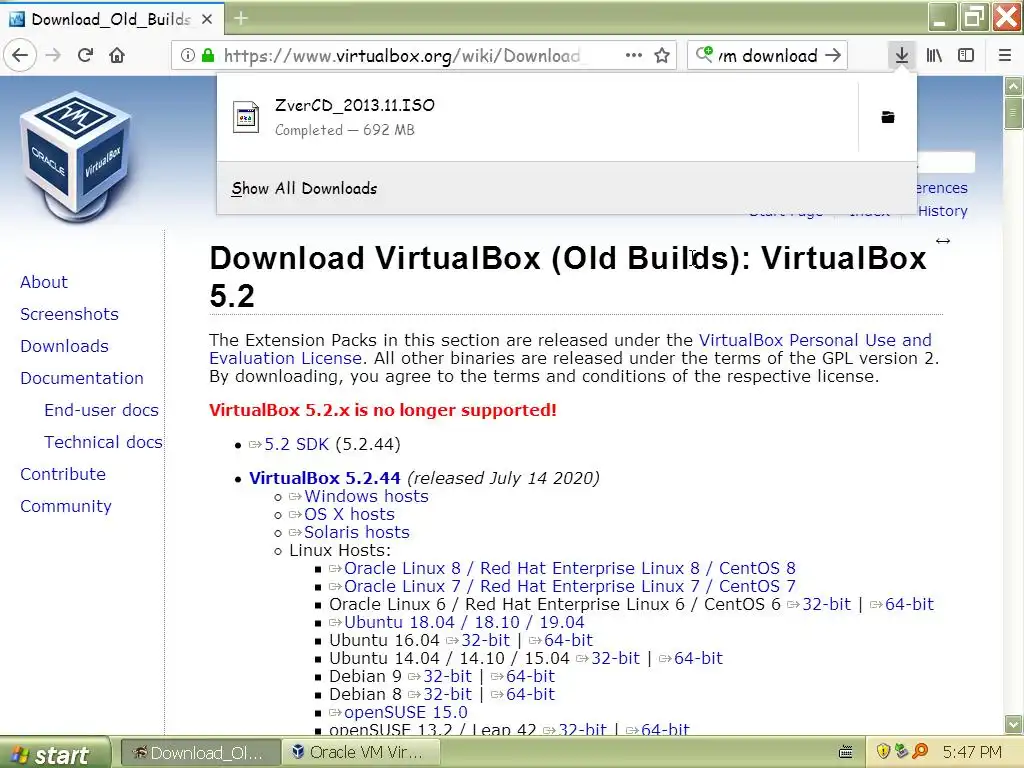Screen dimensions: 1024x768
Task: Show site information icon in address bar
Action: pyautogui.click(x=187, y=56)
